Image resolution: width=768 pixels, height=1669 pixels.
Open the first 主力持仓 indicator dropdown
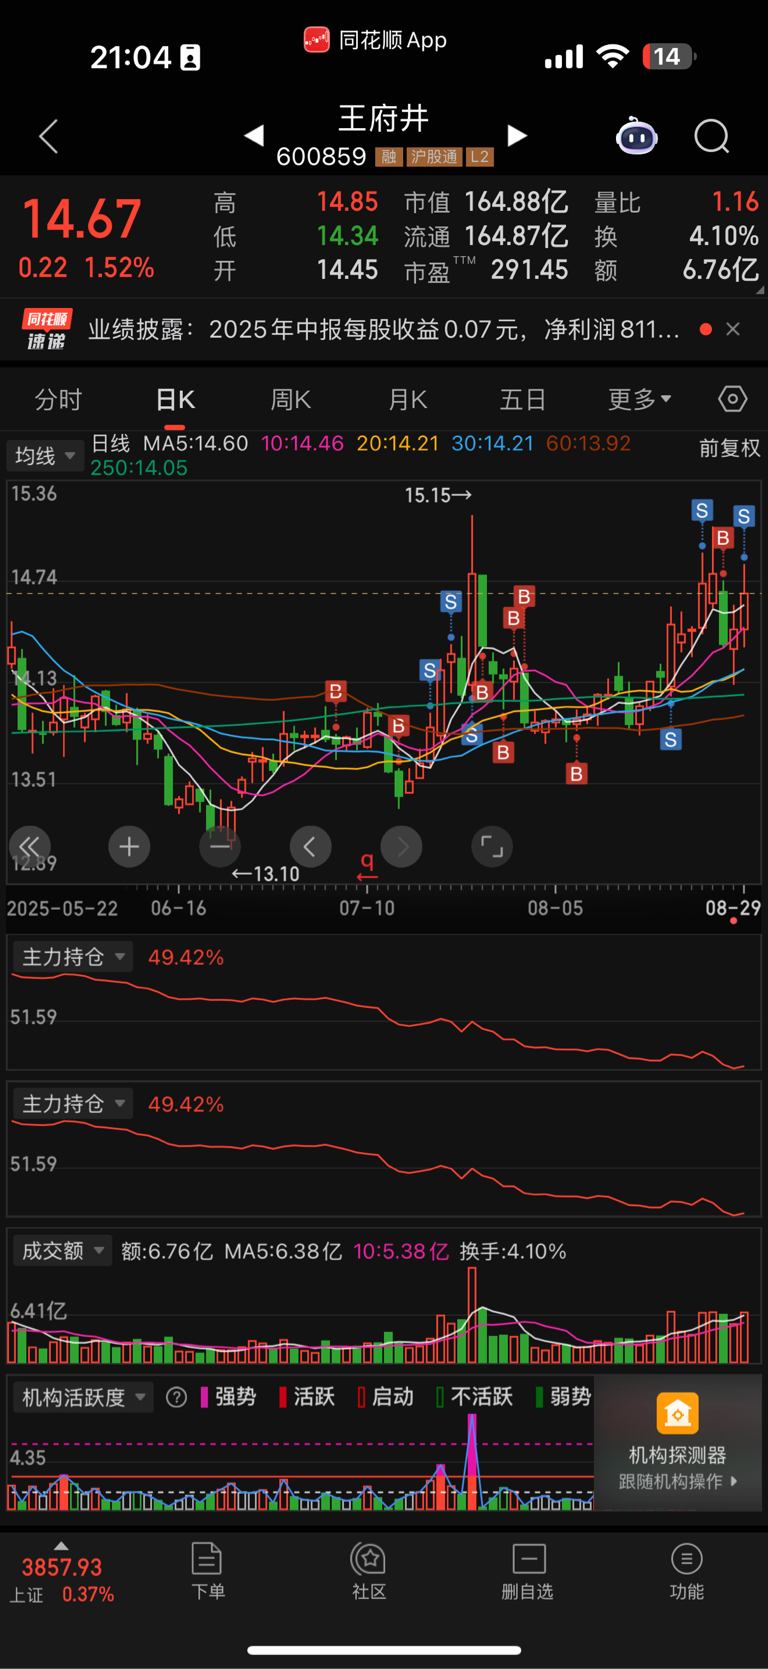tap(74, 957)
